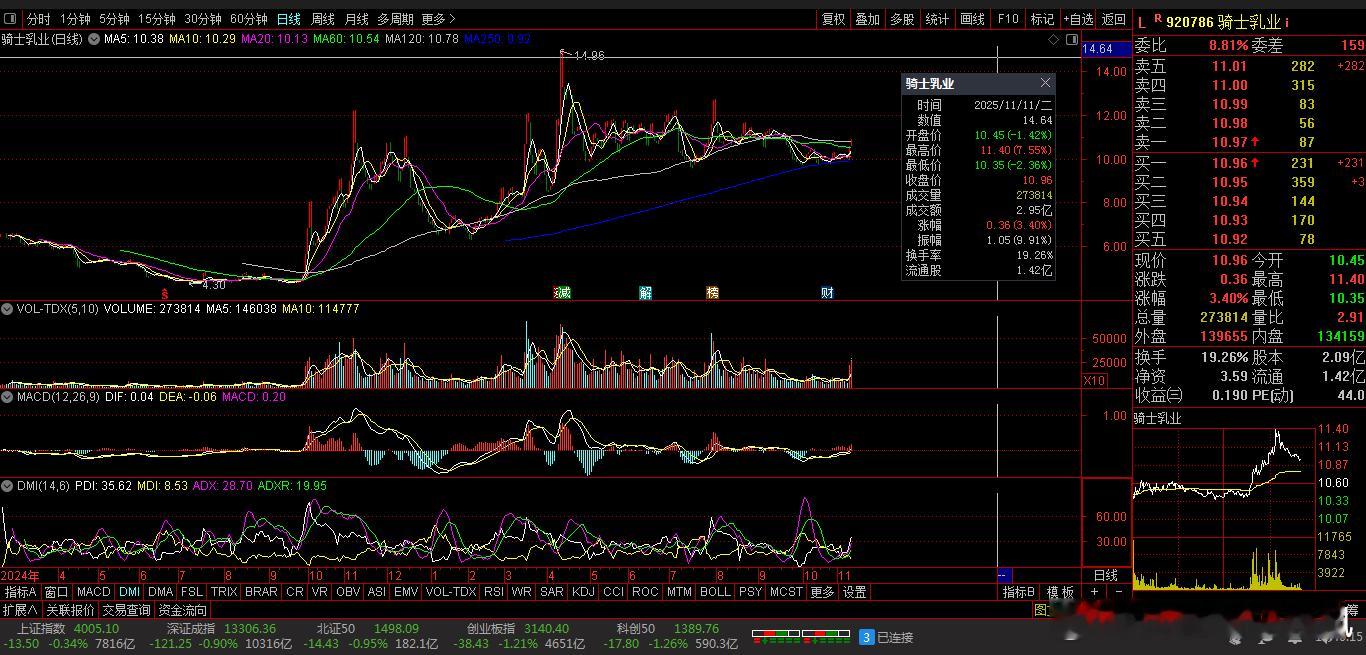Toggle the right panel icon near price axis
Image resolution: width=1366 pixels, height=655 pixels.
click(1072, 40)
